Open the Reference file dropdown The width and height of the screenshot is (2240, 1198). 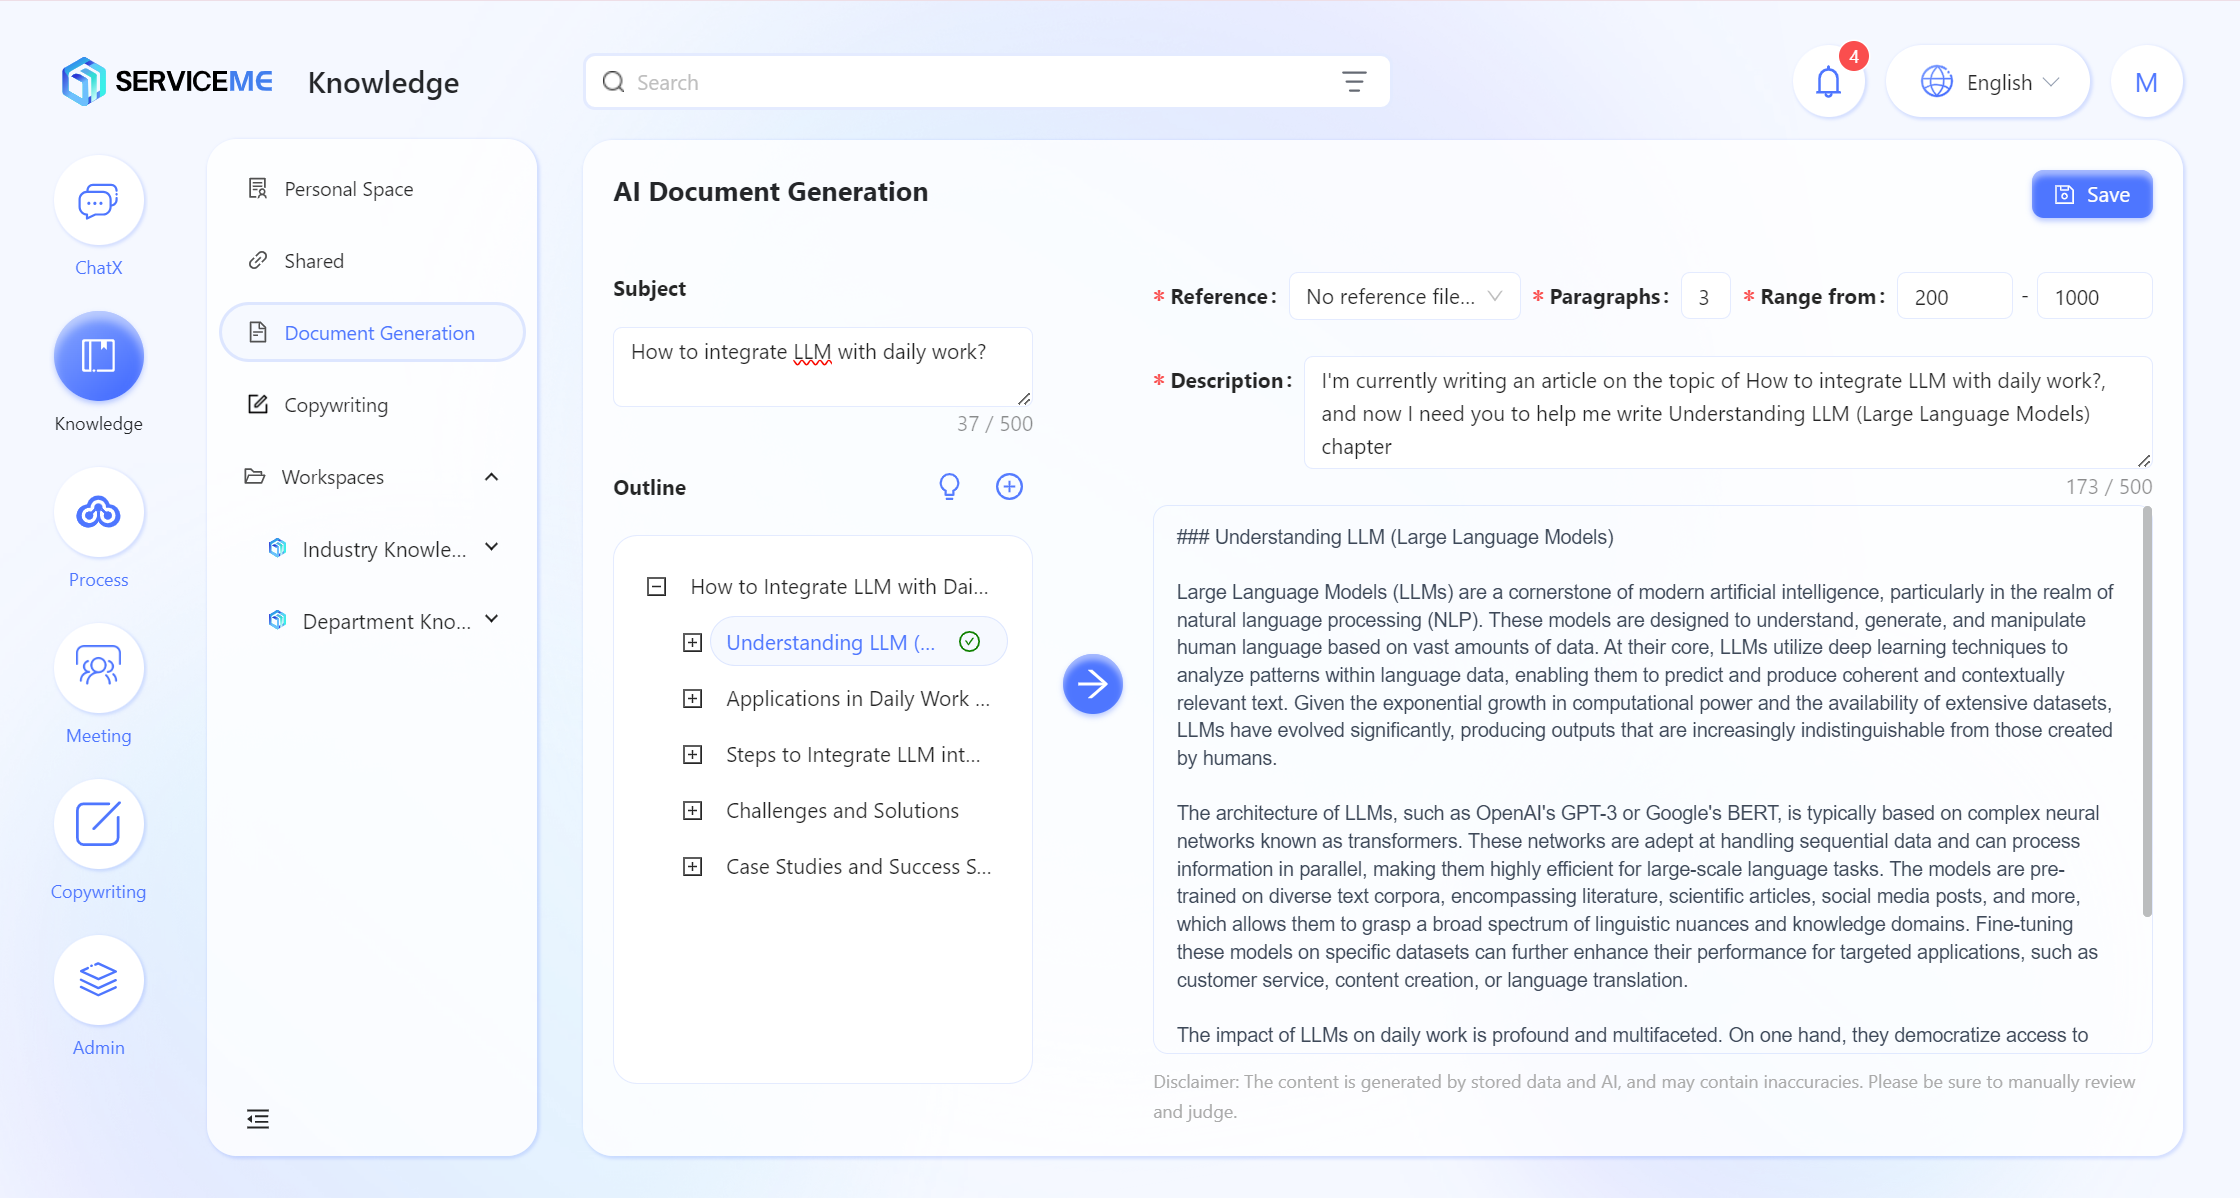coord(1404,297)
